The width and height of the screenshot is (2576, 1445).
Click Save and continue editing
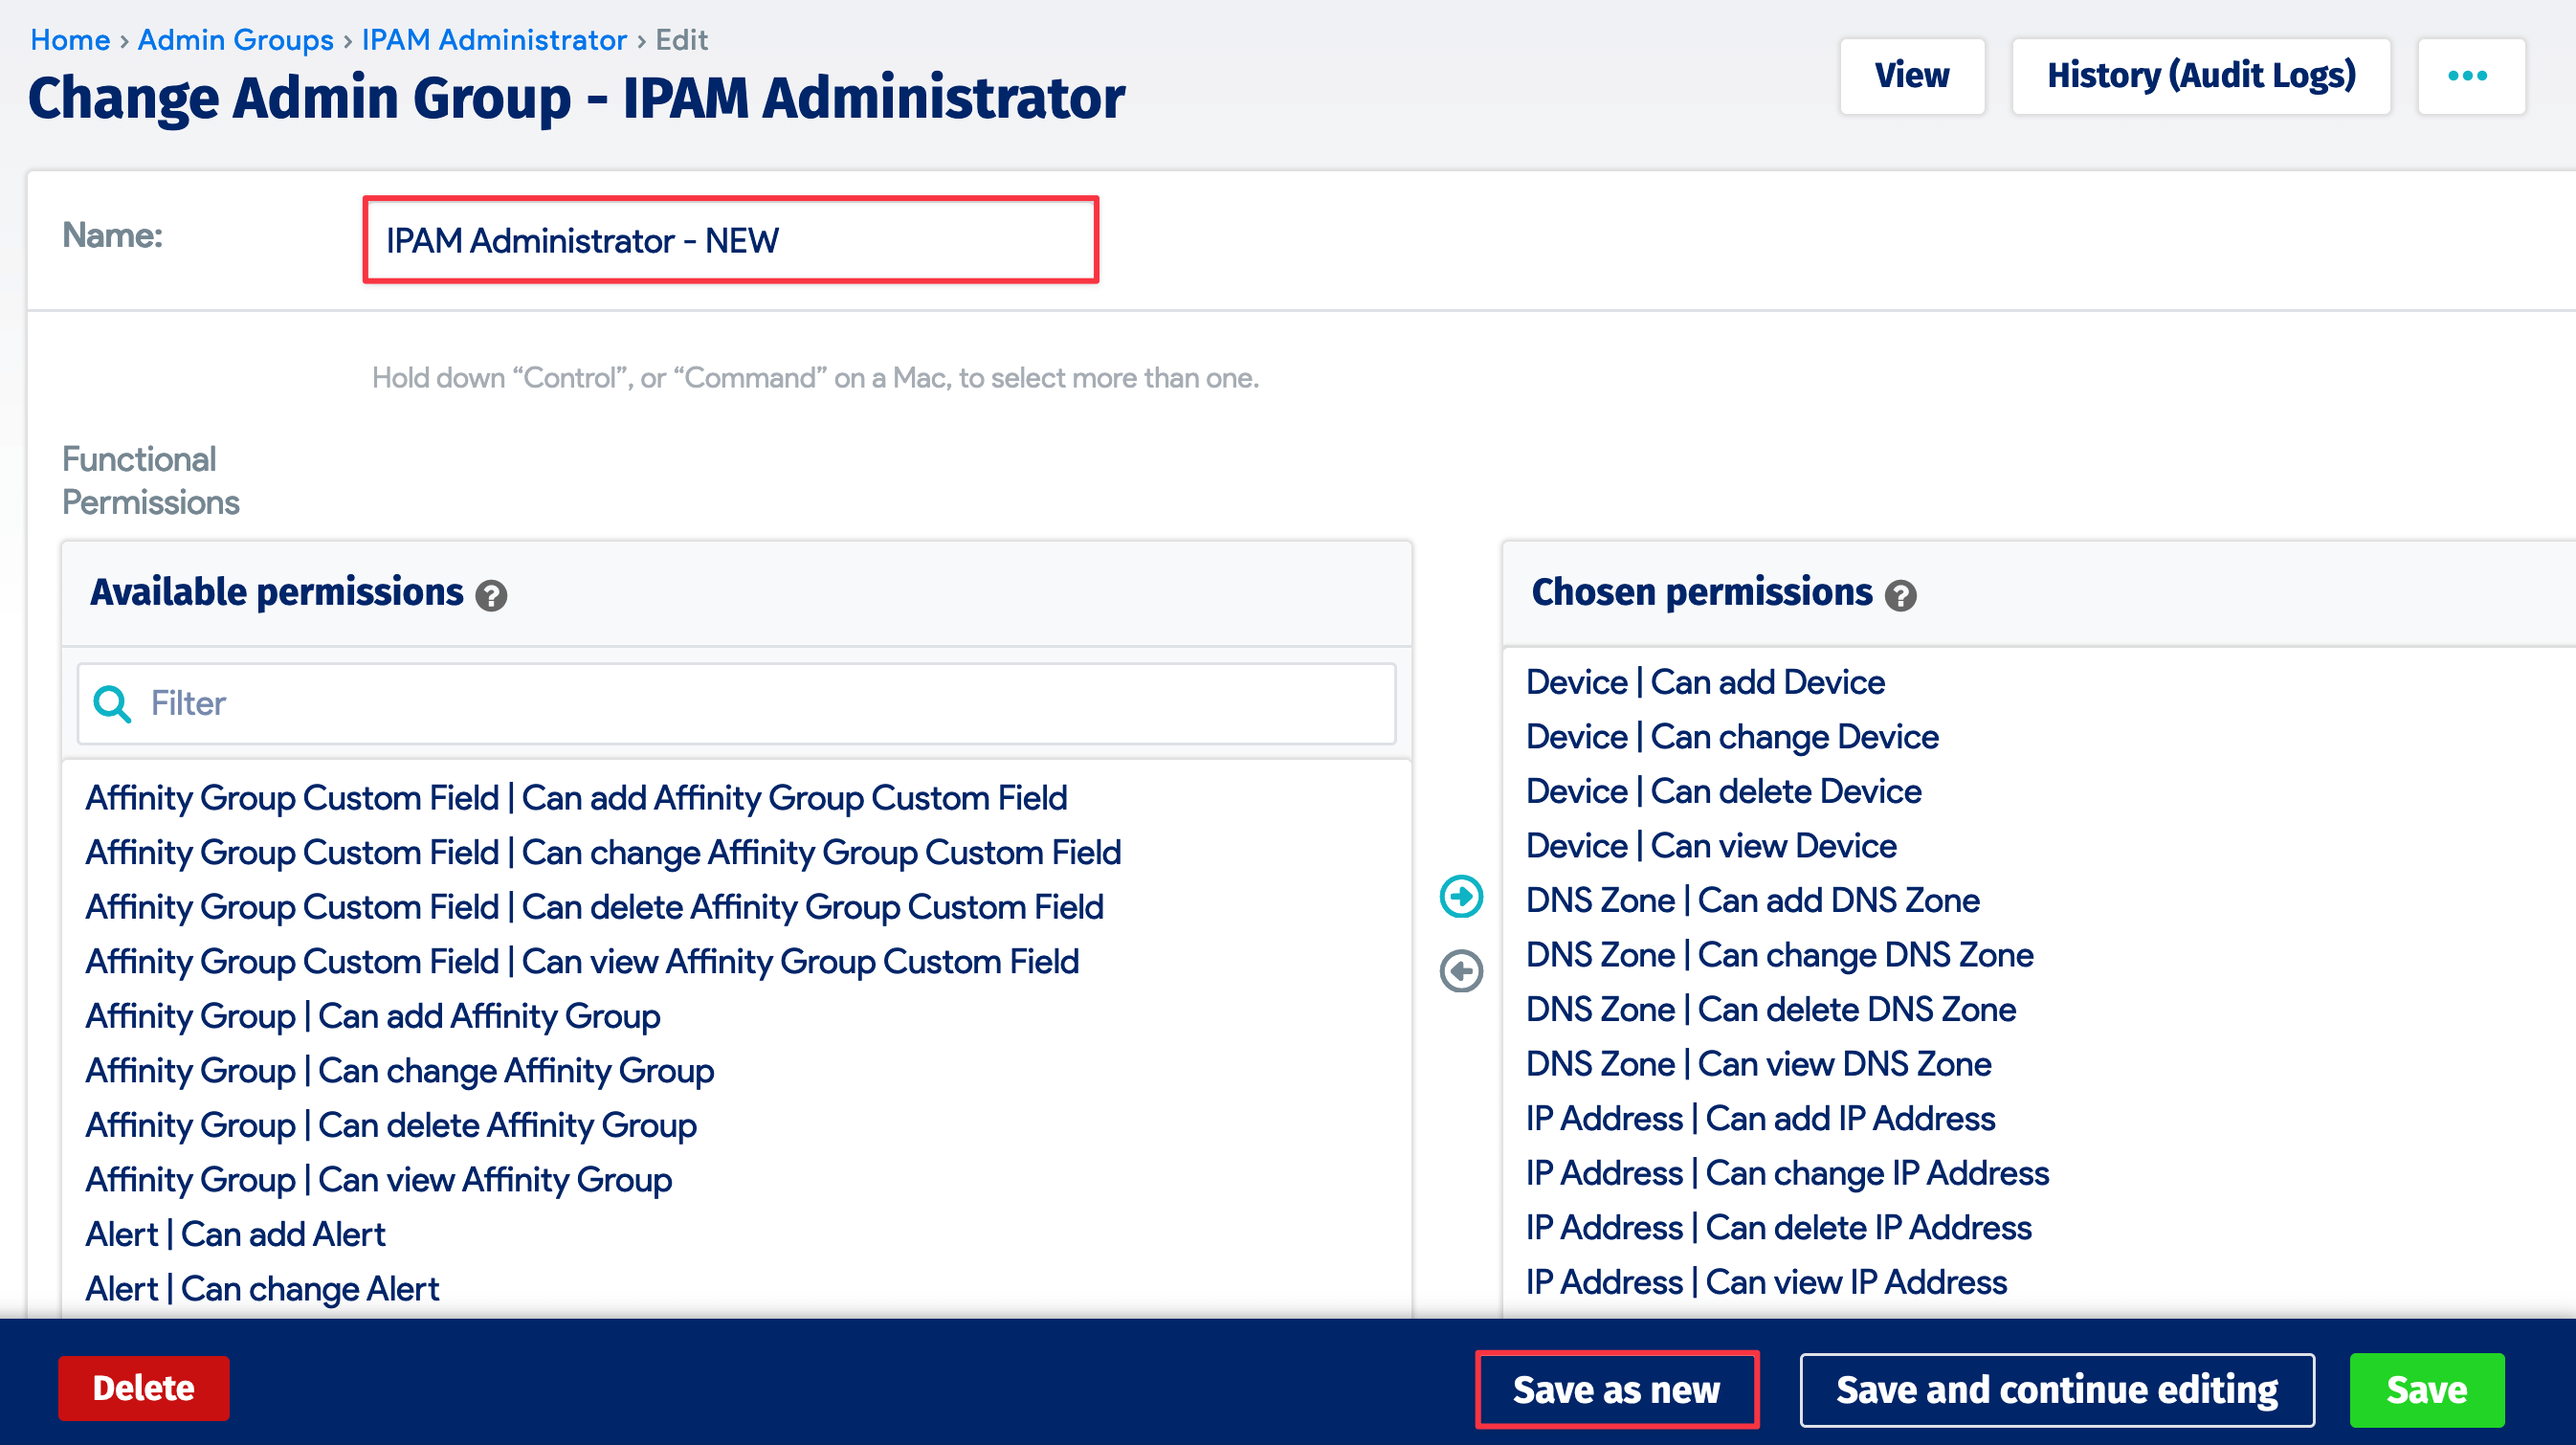pyautogui.click(x=2057, y=1388)
